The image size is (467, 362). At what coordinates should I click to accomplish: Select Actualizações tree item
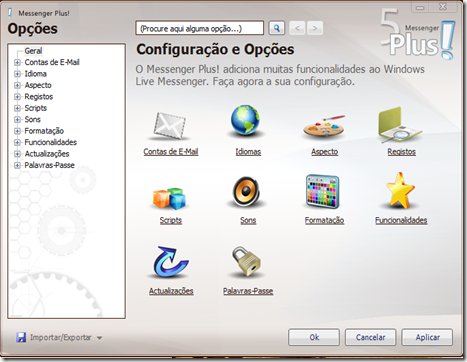coord(47,154)
